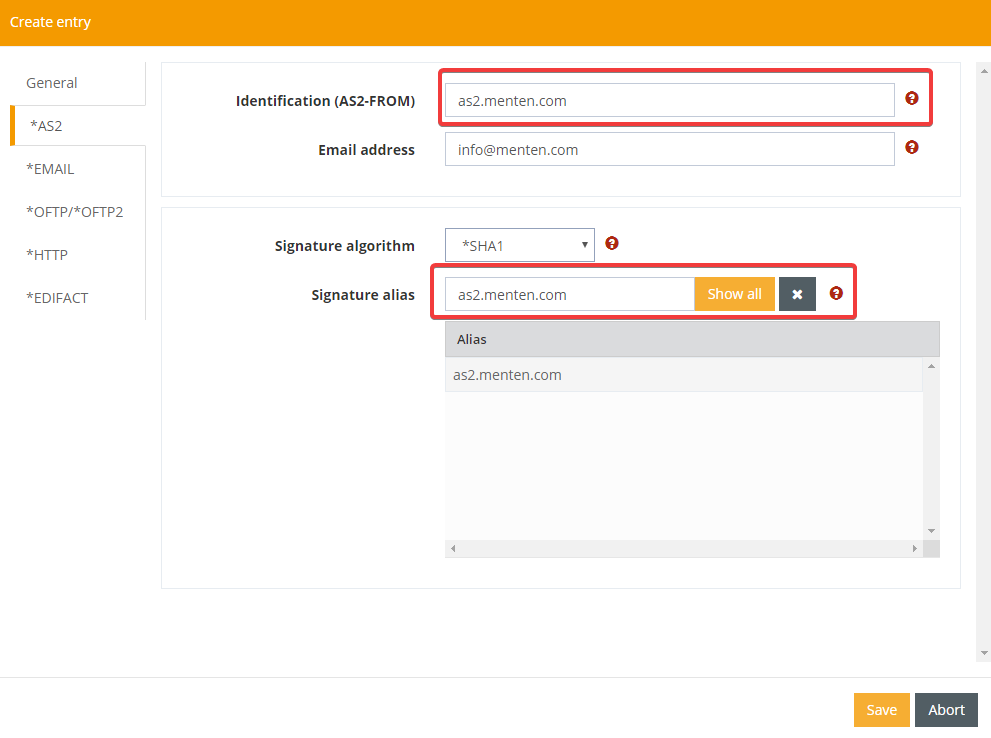The width and height of the screenshot is (991, 738).
Task: Go to the *OFTP/*OFTP2 tab
Action: pyautogui.click(x=74, y=212)
